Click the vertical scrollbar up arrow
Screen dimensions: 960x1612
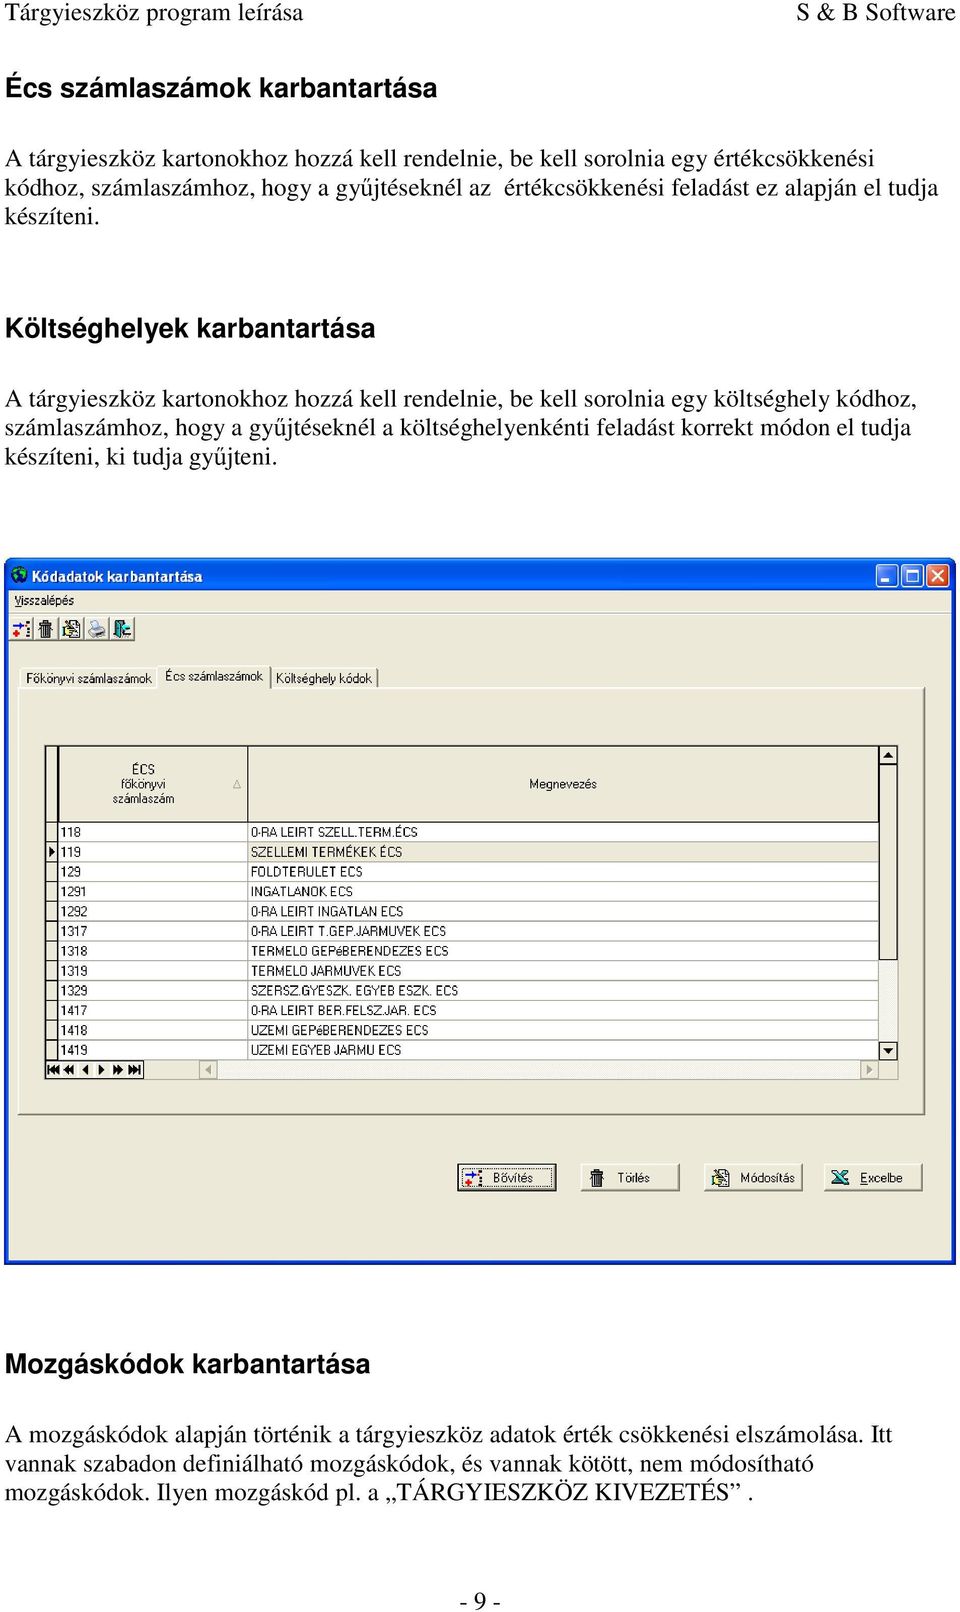888,756
